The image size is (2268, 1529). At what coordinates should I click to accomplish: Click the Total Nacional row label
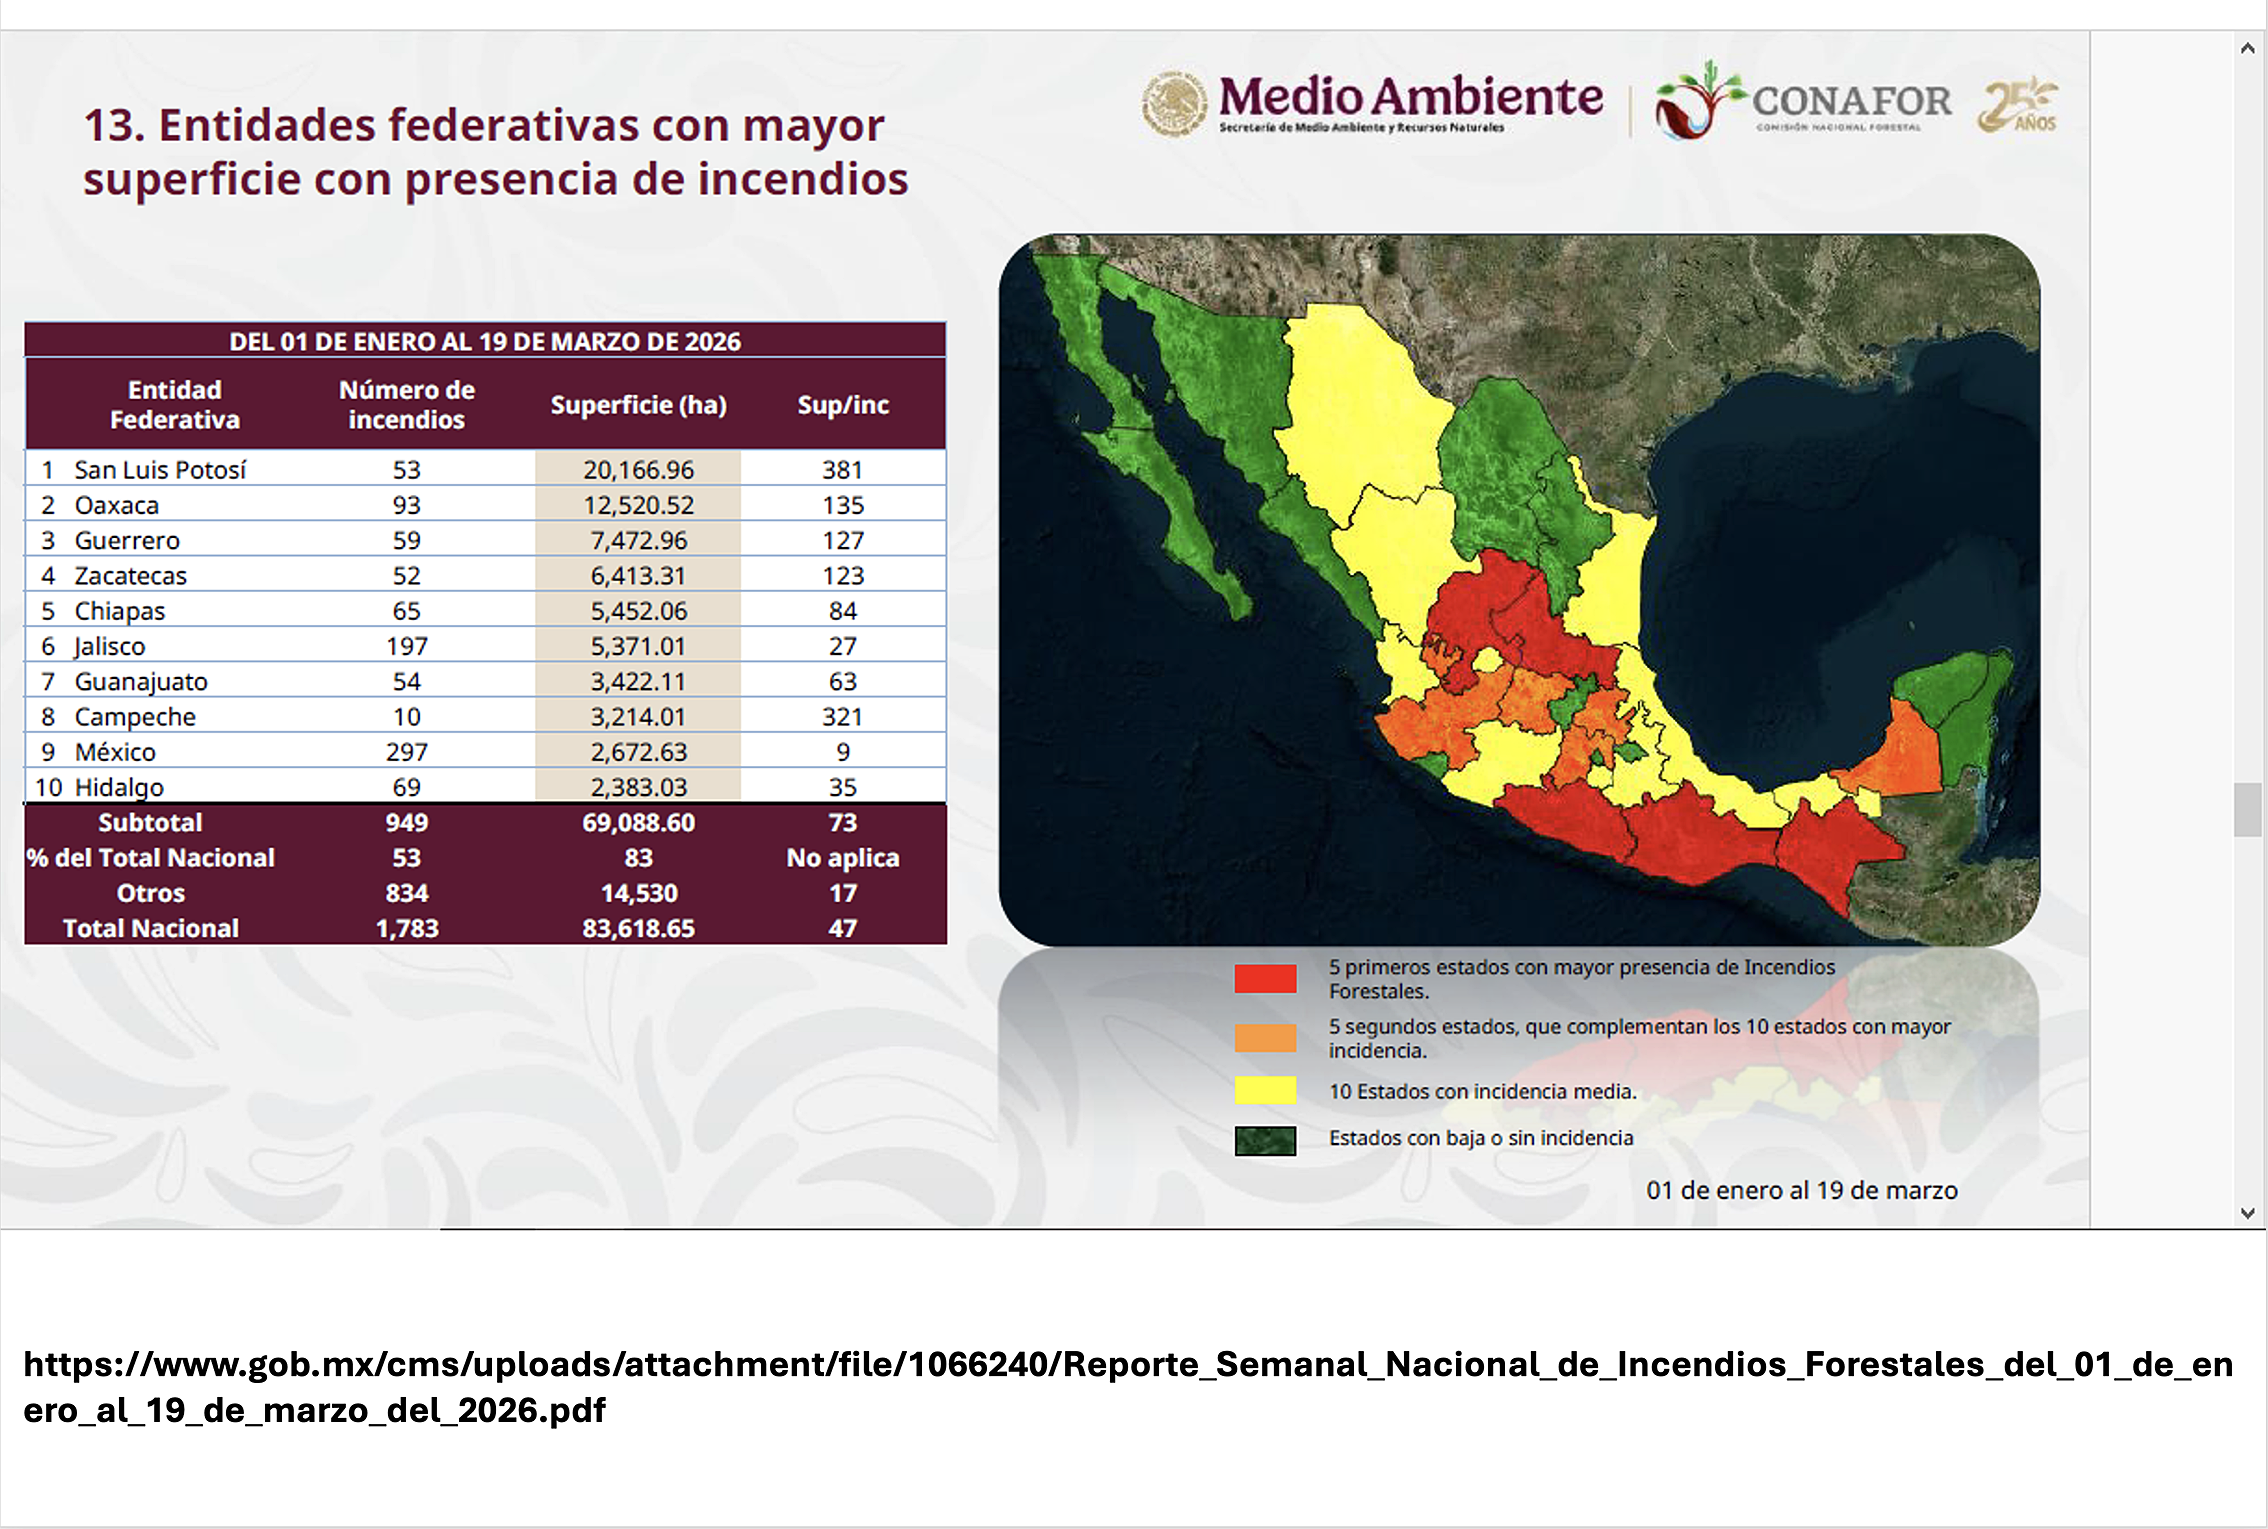(151, 928)
